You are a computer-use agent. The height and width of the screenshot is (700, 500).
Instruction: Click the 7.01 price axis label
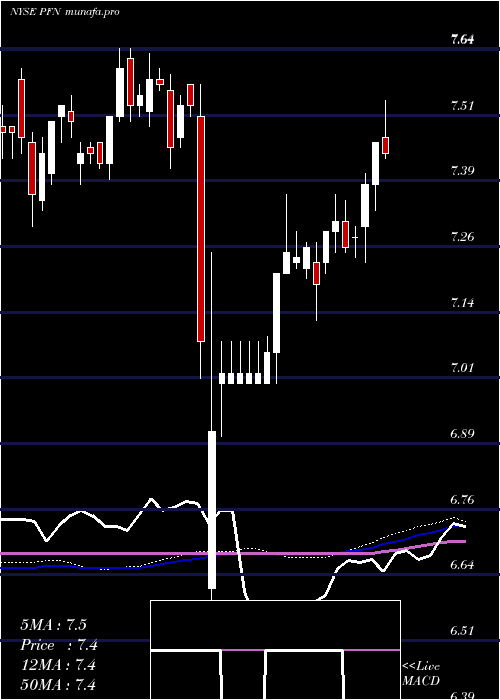(462, 368)
